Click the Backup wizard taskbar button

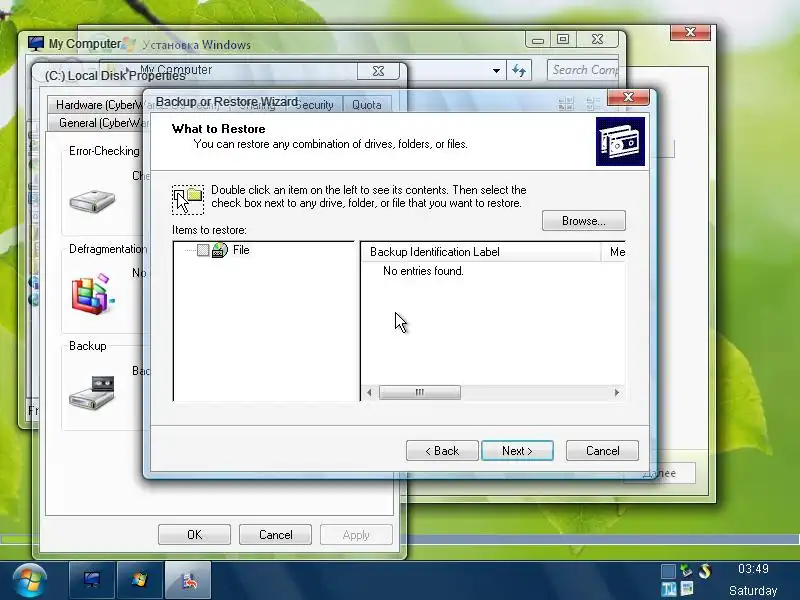188,580
